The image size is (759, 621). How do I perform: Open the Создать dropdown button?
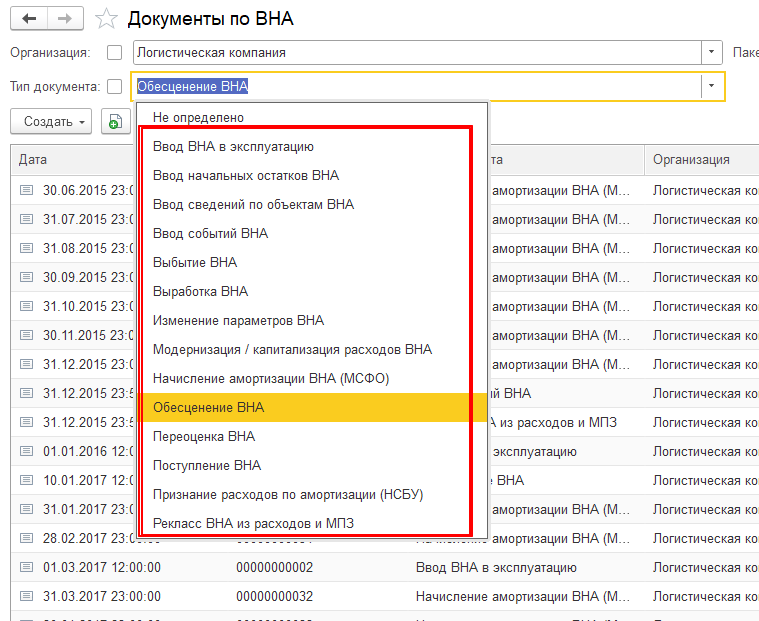pos(51,122)
